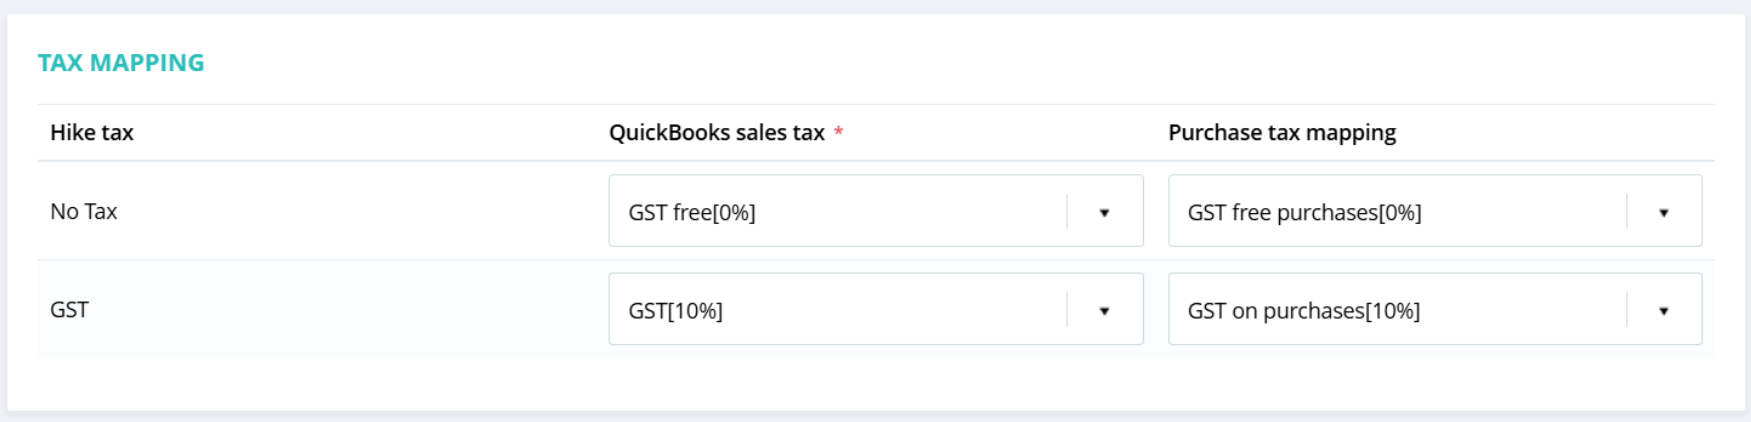This screenshot has width=1751, height=422.
Task: Open the No Tax sales tax dropdown arrow
Action: 1104,212
